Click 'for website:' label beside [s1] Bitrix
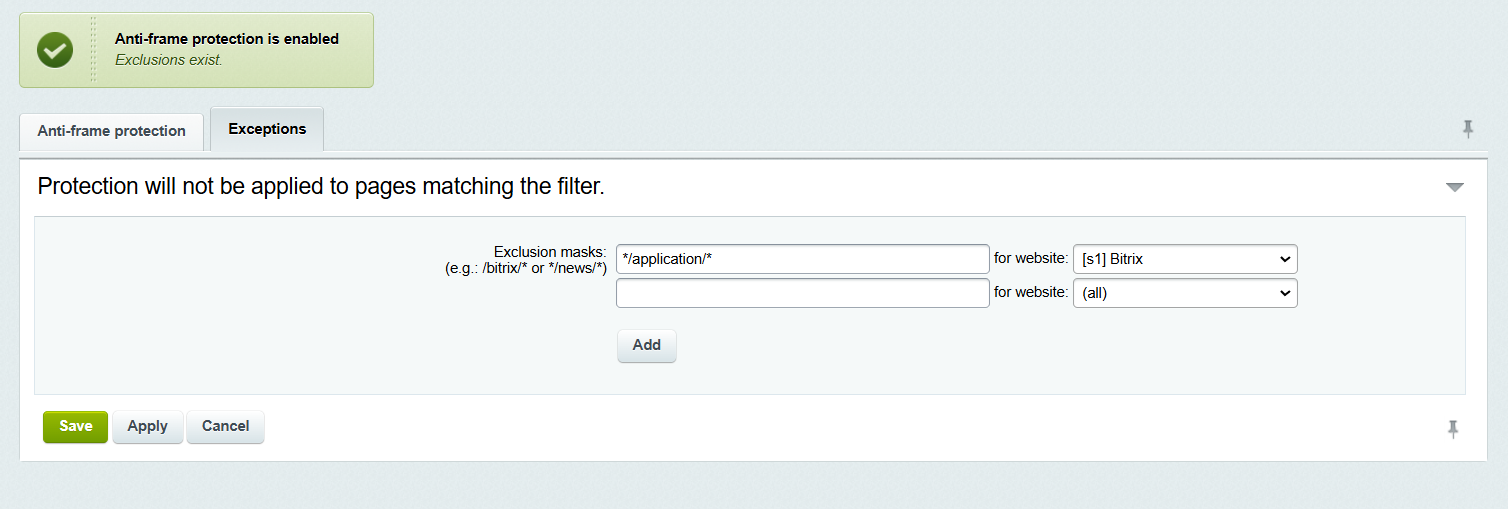This screenshot has height=509, width=1508. tap(1030, 259)
